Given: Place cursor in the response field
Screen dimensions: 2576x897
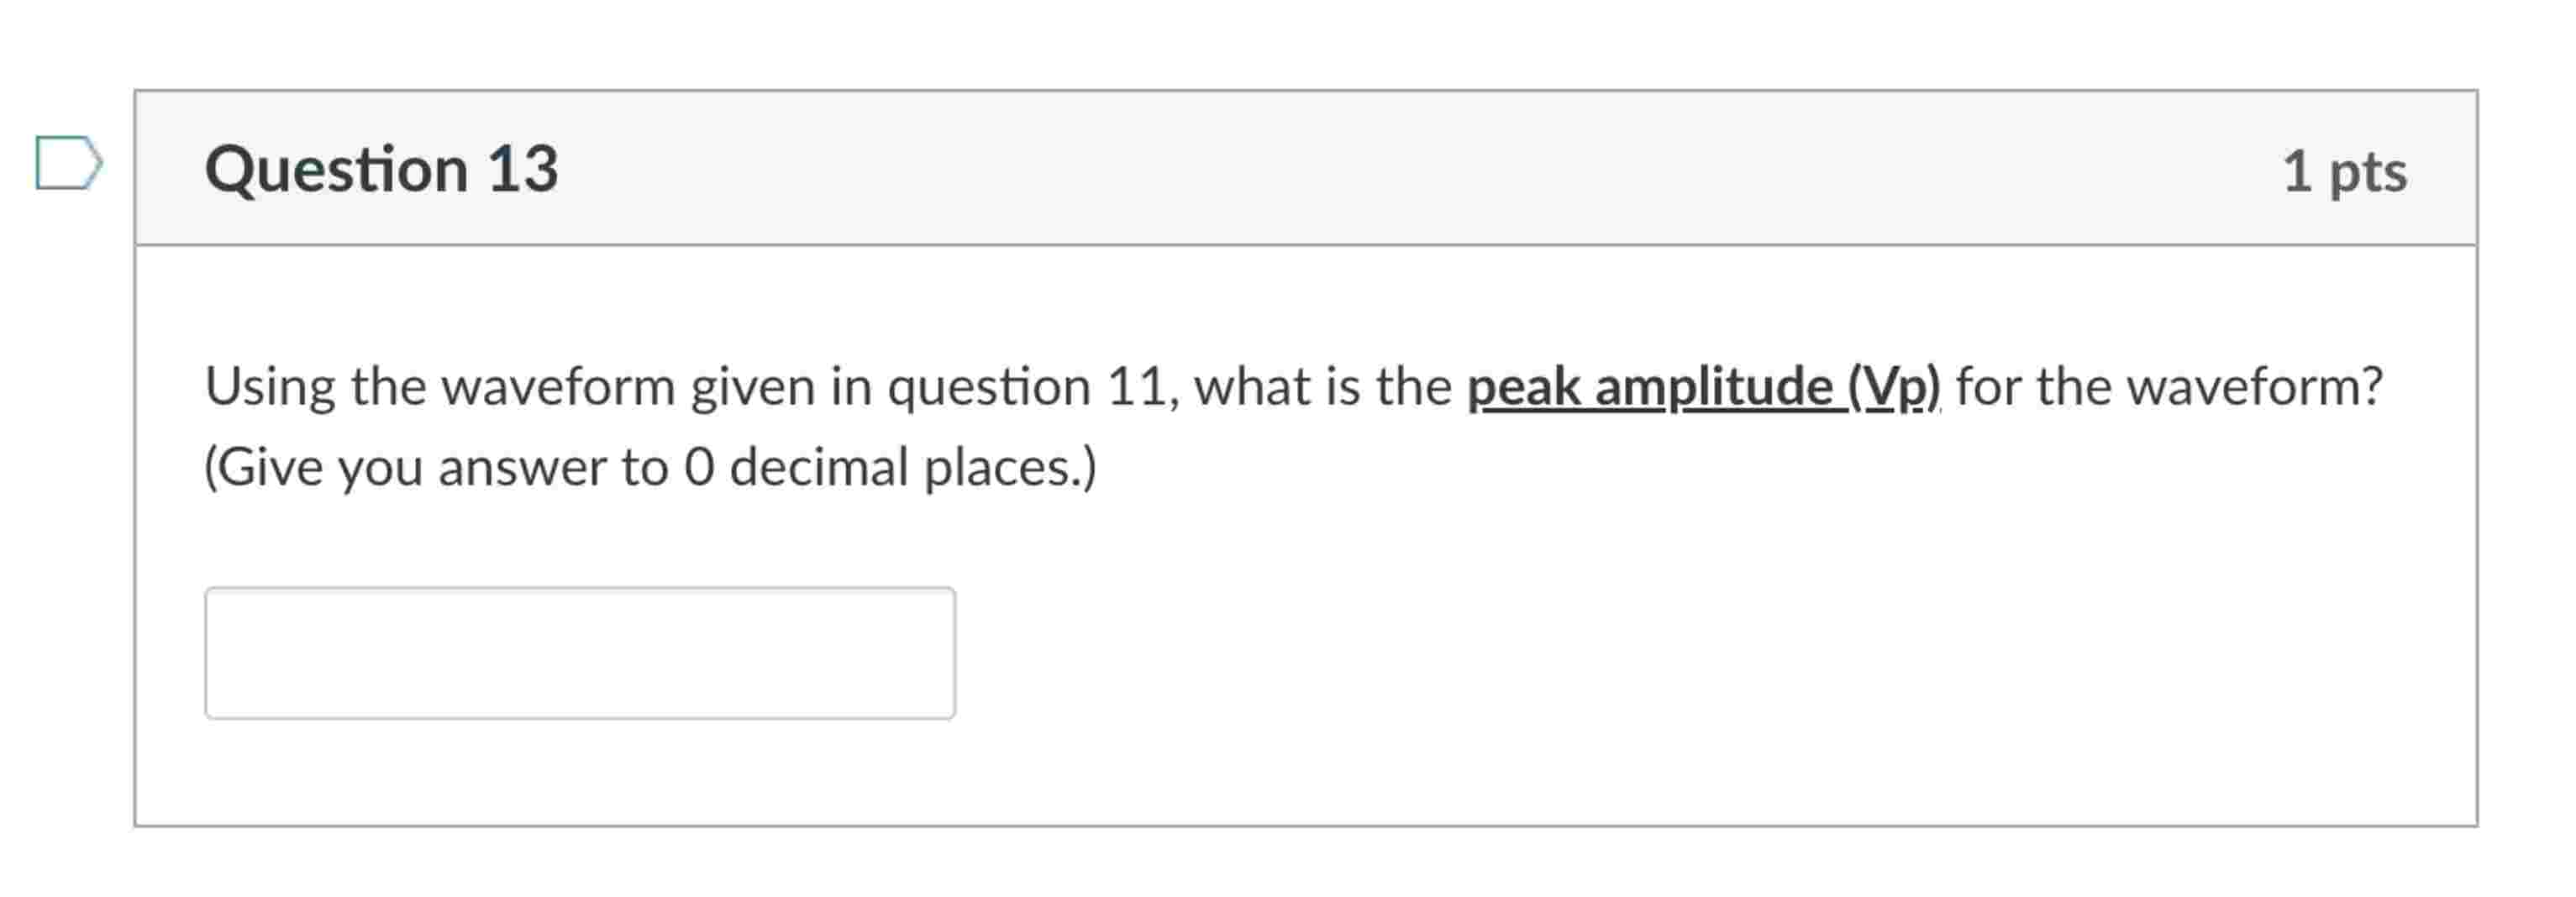Looking at the screenshot, I should click(x=578, y=651).
